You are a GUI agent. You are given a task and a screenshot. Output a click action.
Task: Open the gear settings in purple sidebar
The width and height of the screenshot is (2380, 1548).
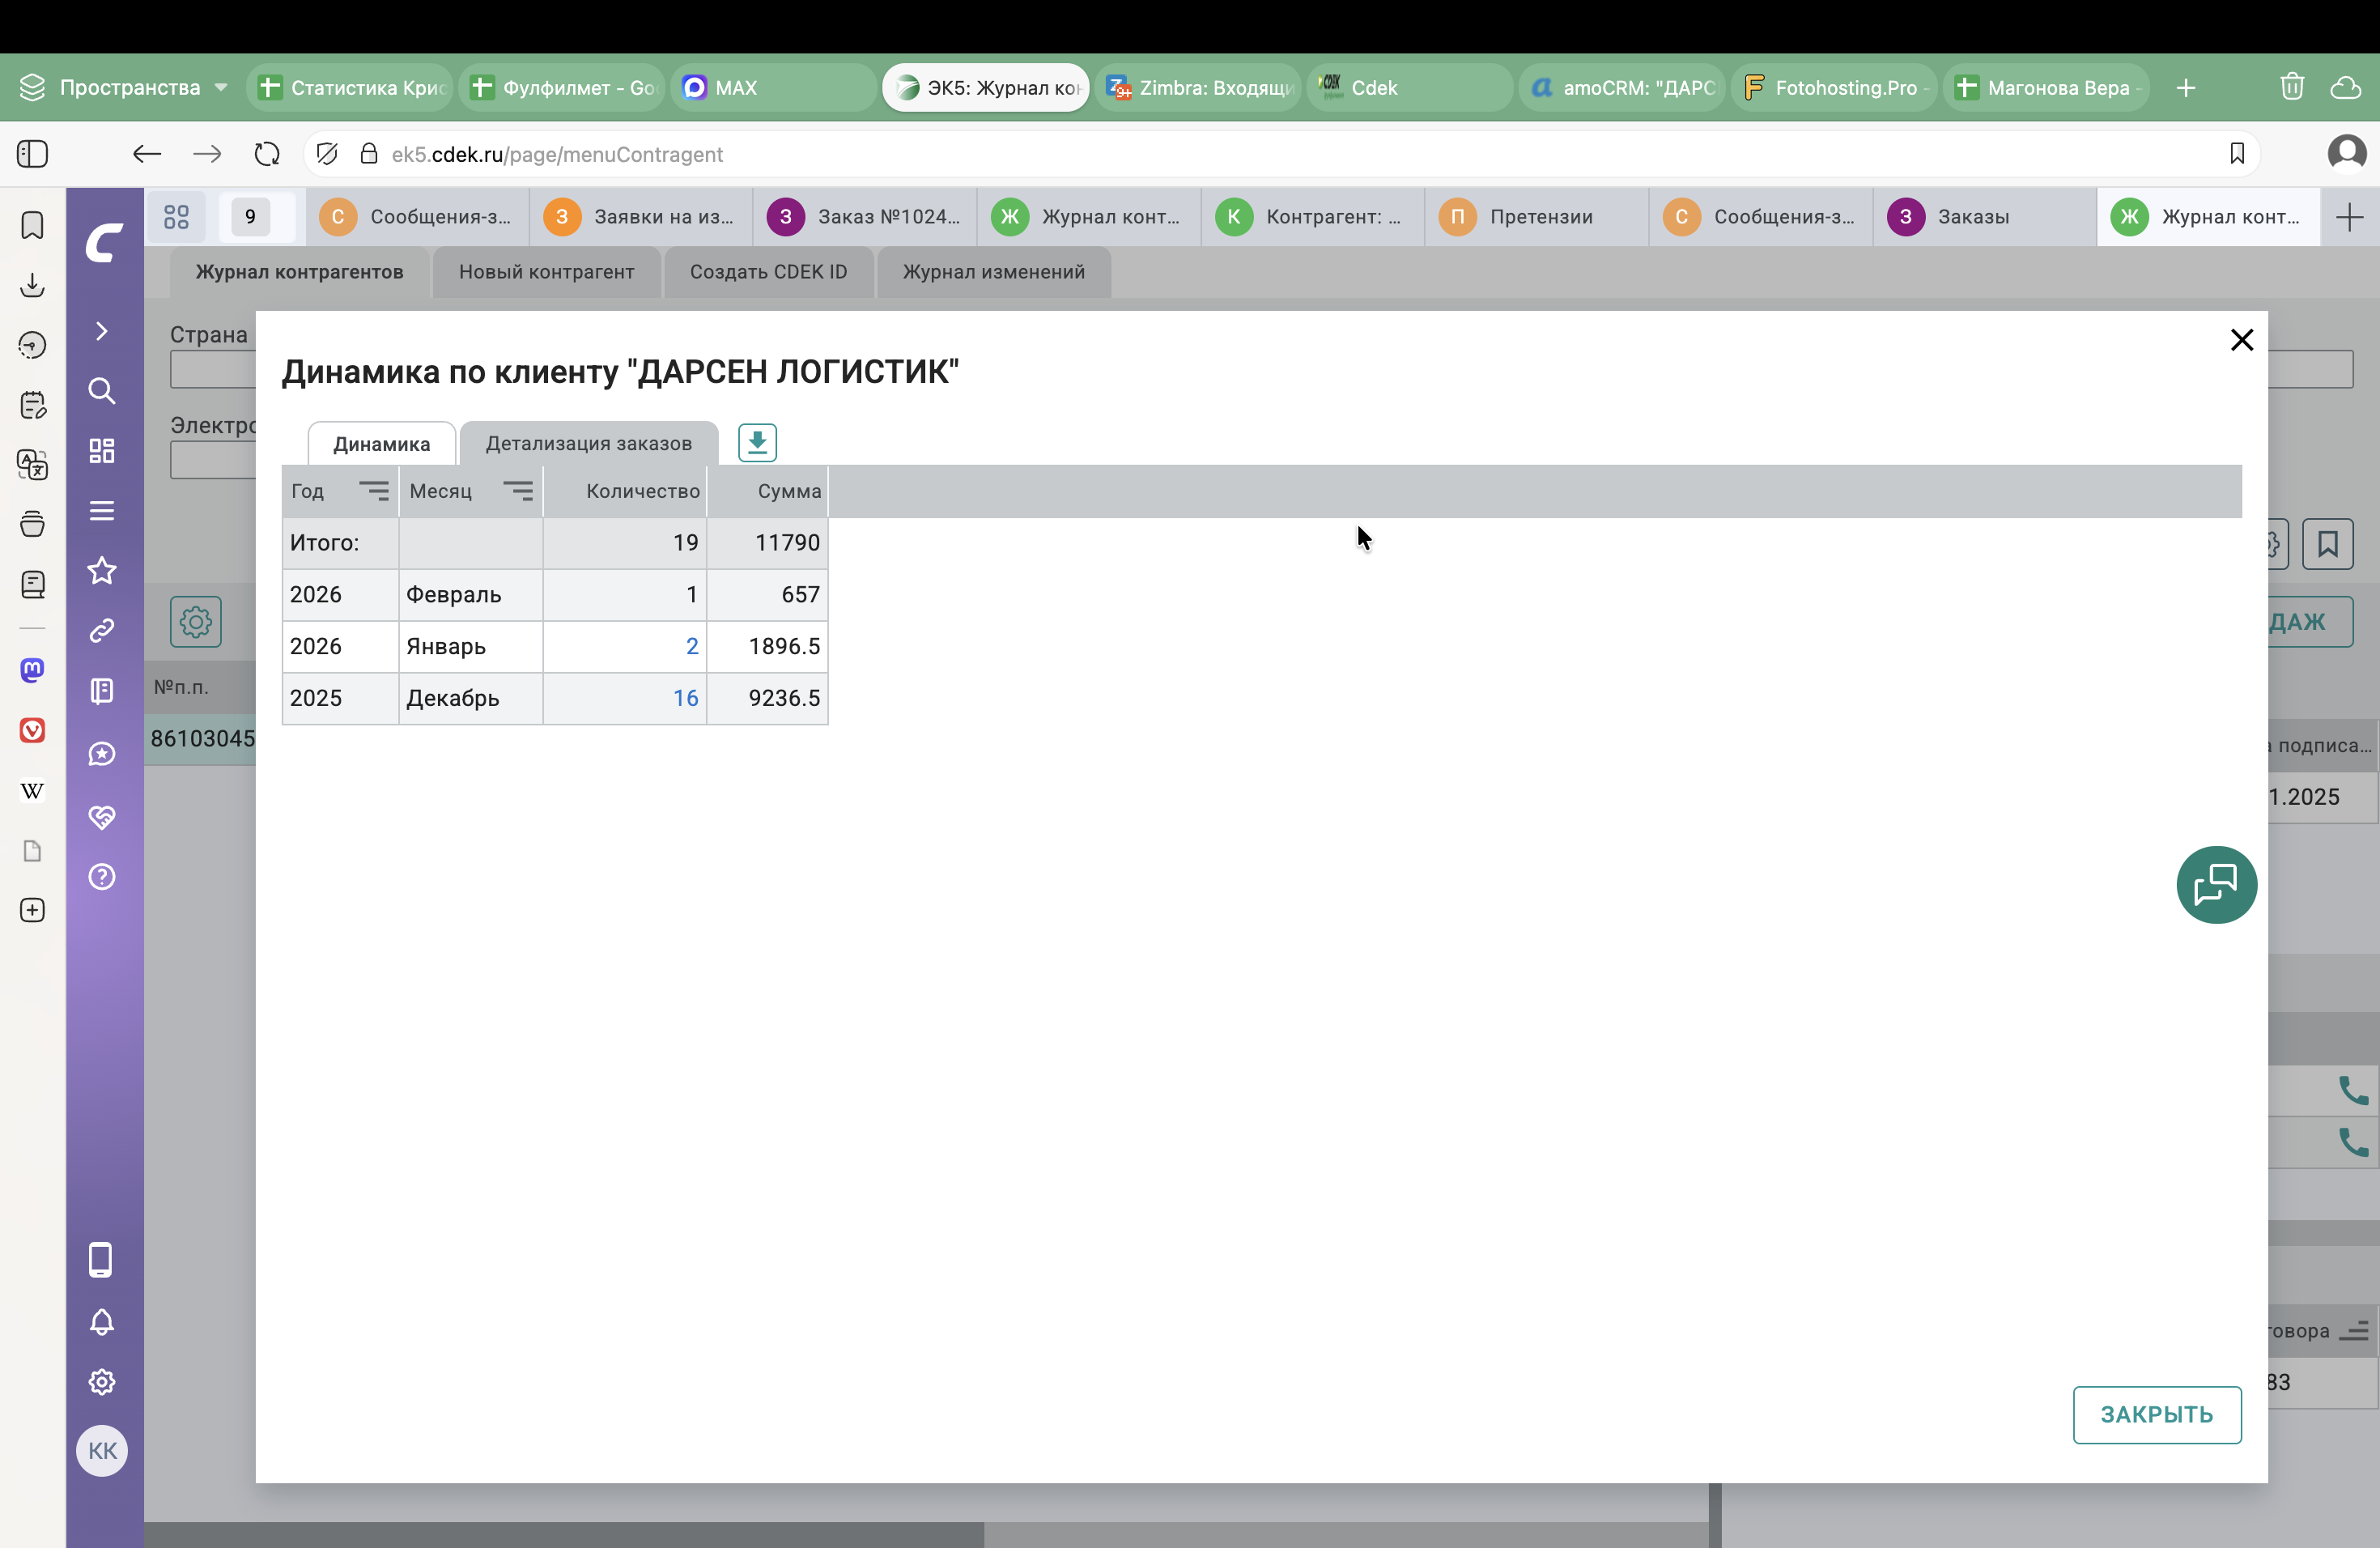point(102,1382)
